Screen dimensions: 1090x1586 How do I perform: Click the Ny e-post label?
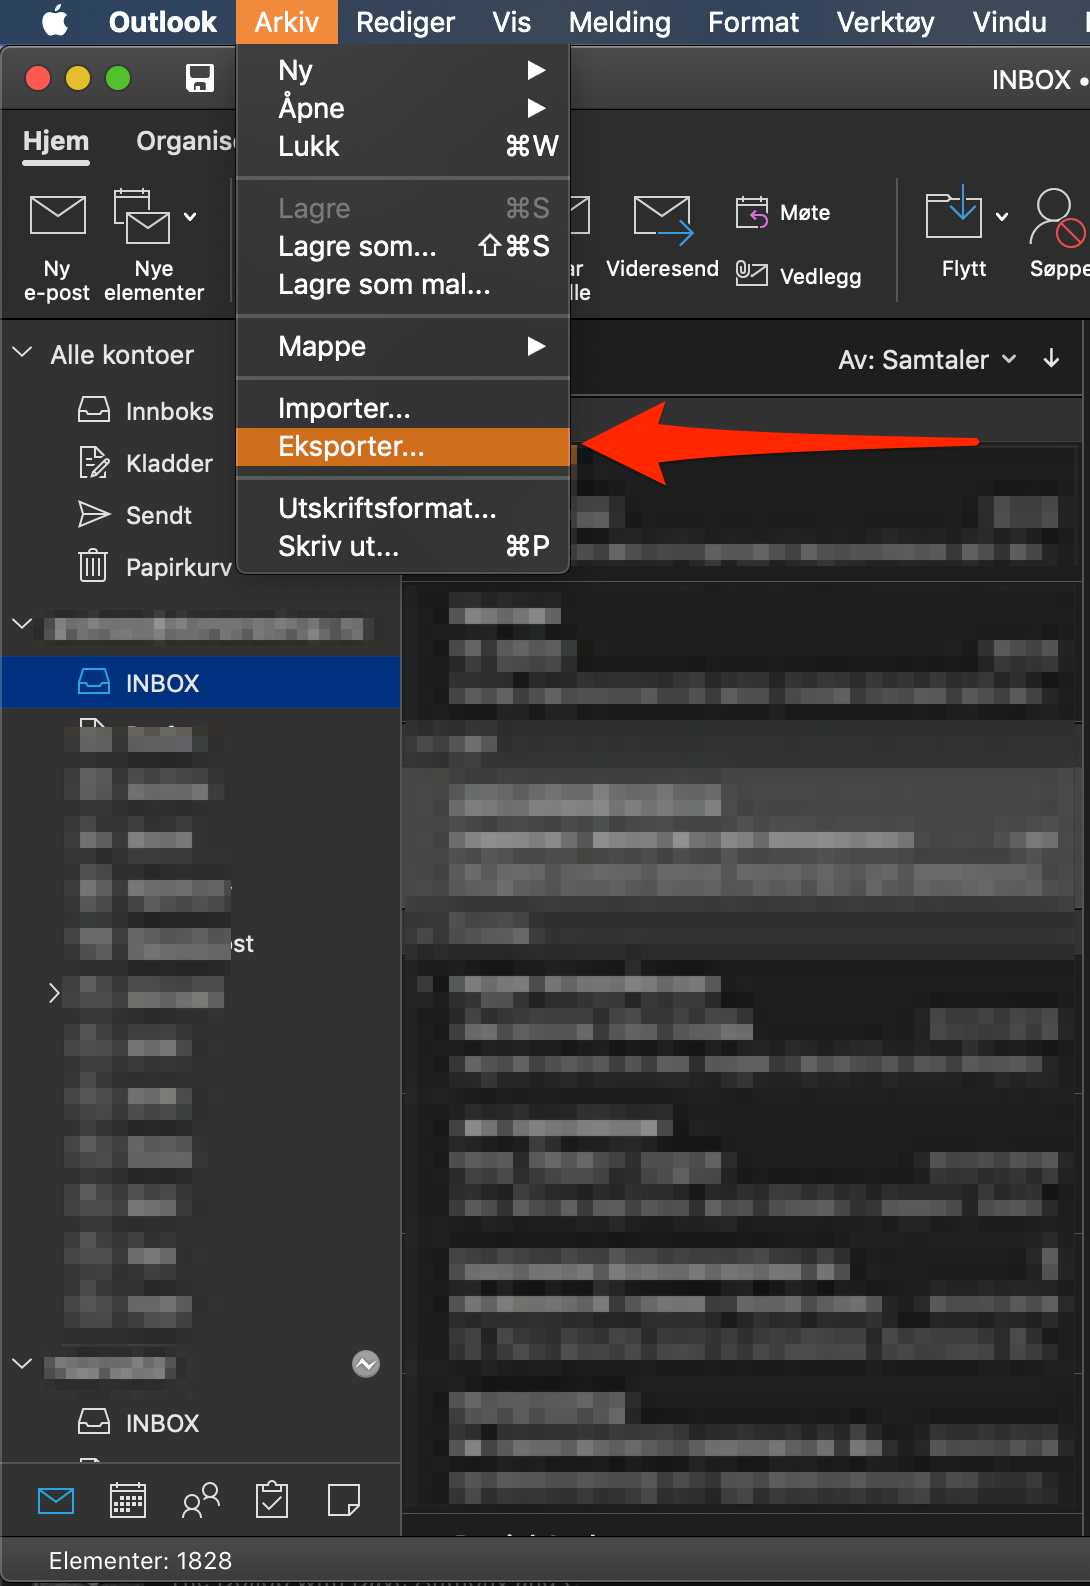pos(57,281)
